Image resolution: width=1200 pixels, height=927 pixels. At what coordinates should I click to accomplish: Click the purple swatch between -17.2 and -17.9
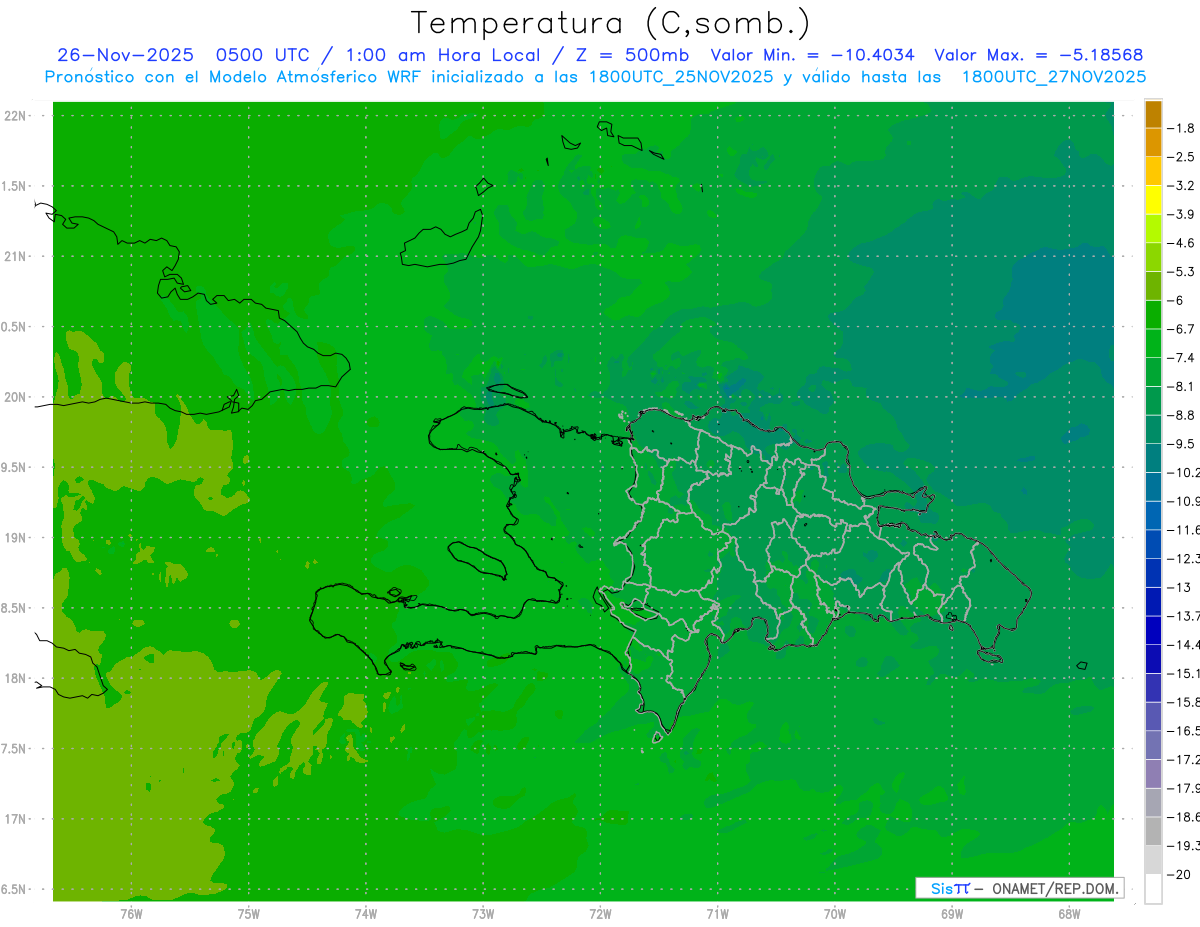(1153, 773)
